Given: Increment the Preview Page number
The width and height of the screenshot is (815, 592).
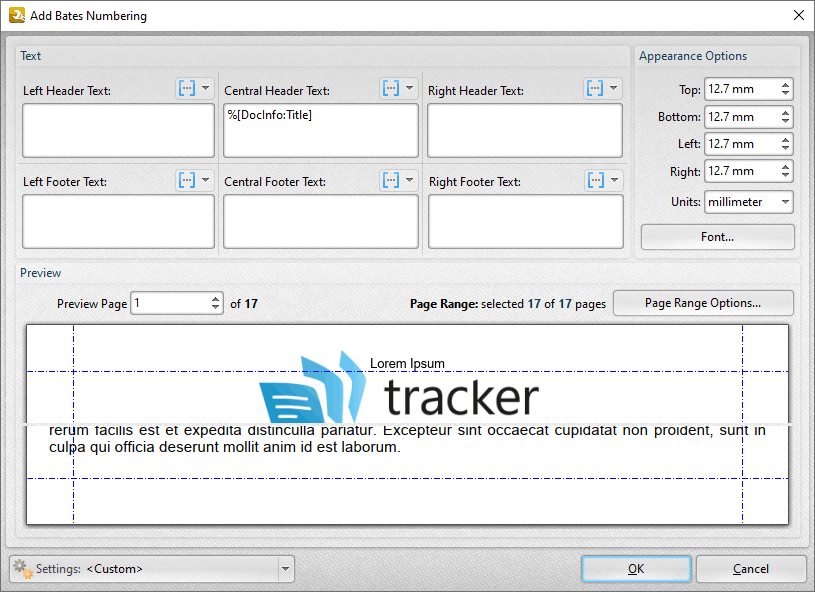Looking at the screenshot, I should [216, 298].
